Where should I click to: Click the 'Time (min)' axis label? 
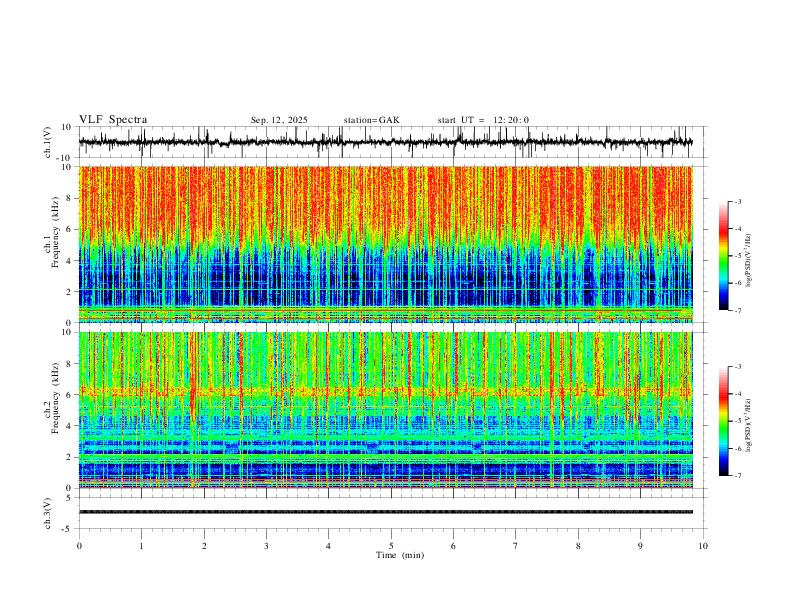(x=400, y=555)
